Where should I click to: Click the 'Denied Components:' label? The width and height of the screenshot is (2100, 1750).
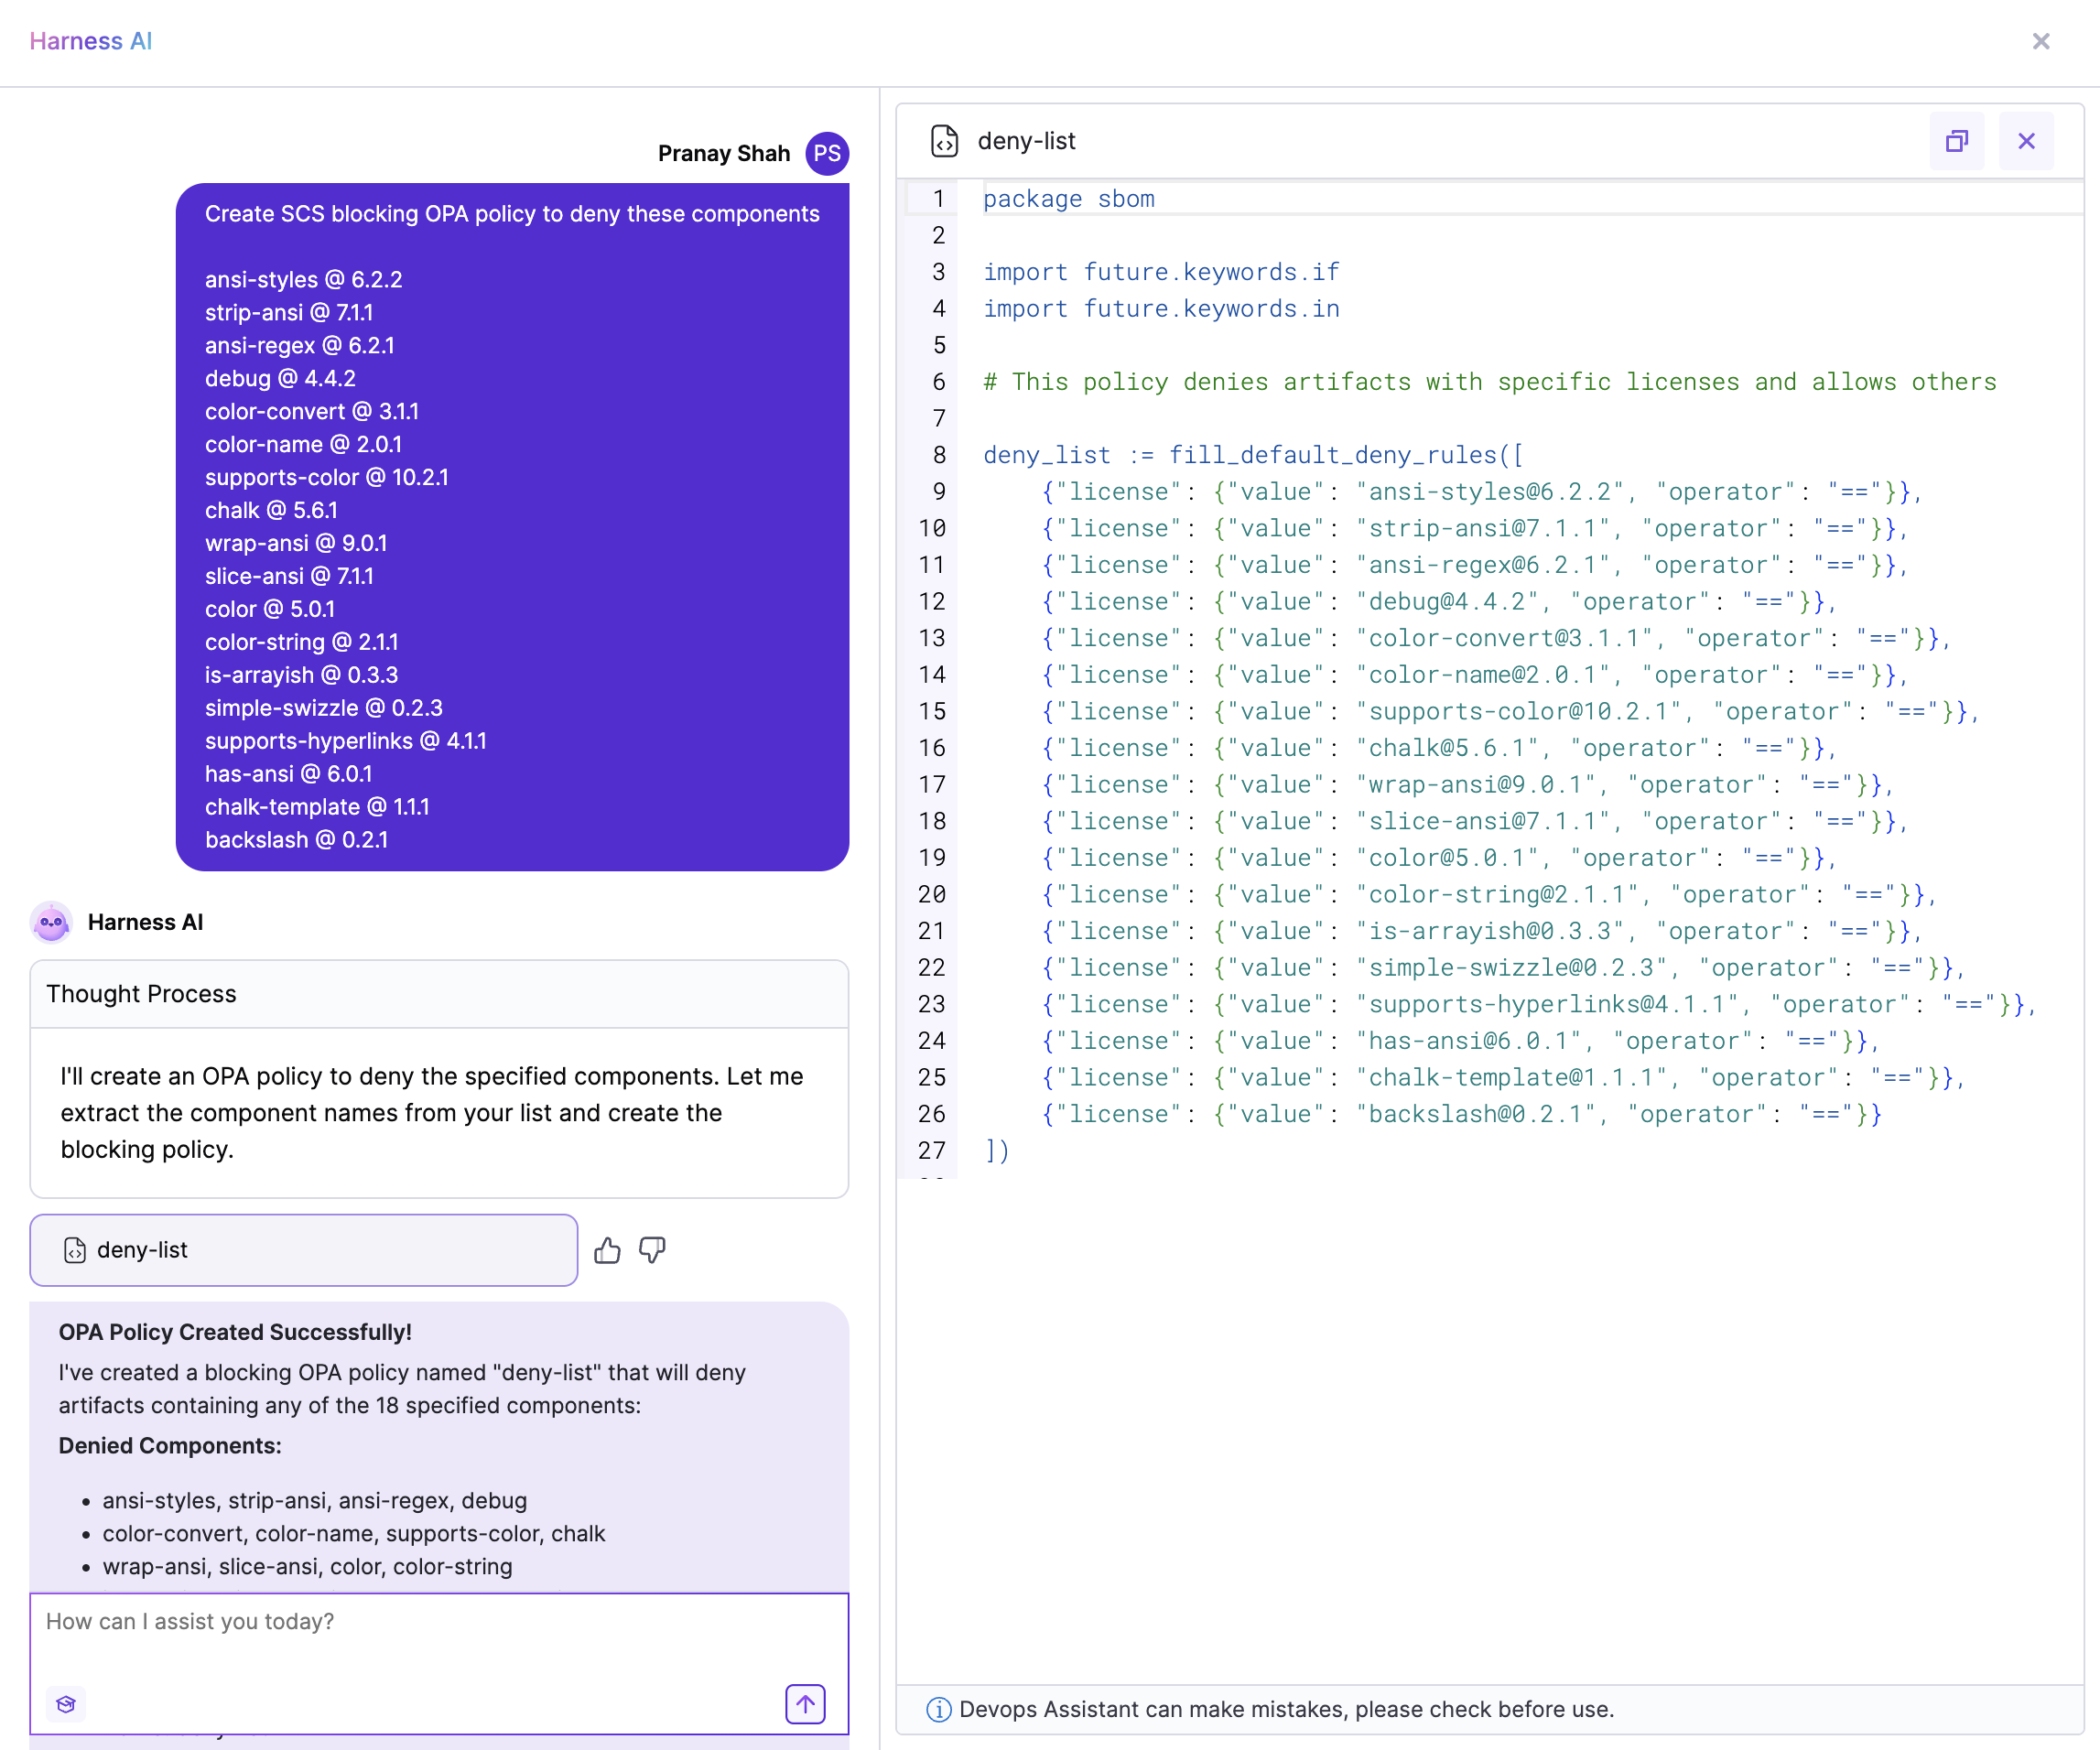(x=170, y=1446)
